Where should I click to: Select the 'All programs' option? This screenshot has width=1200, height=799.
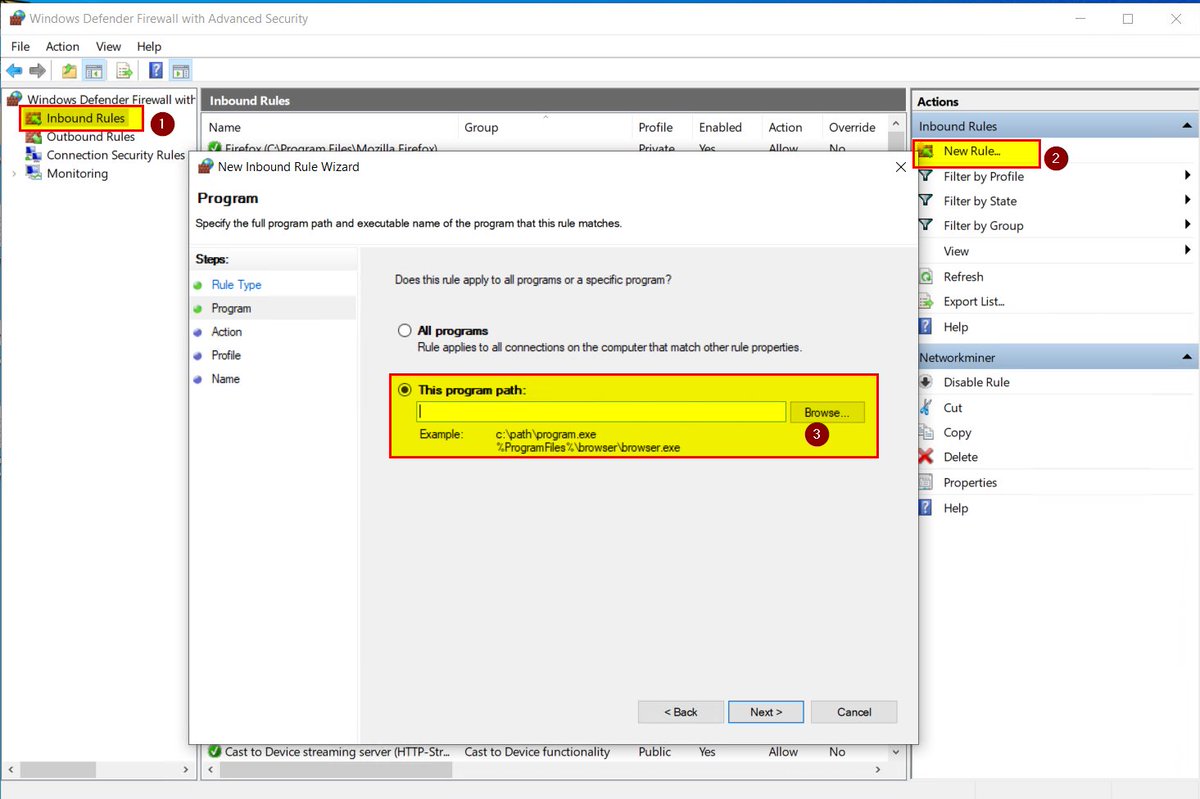405,330
